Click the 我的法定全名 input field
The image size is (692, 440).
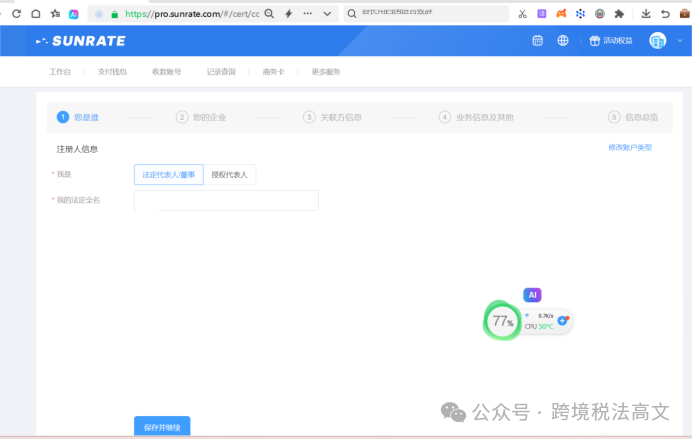click(226, 200)
